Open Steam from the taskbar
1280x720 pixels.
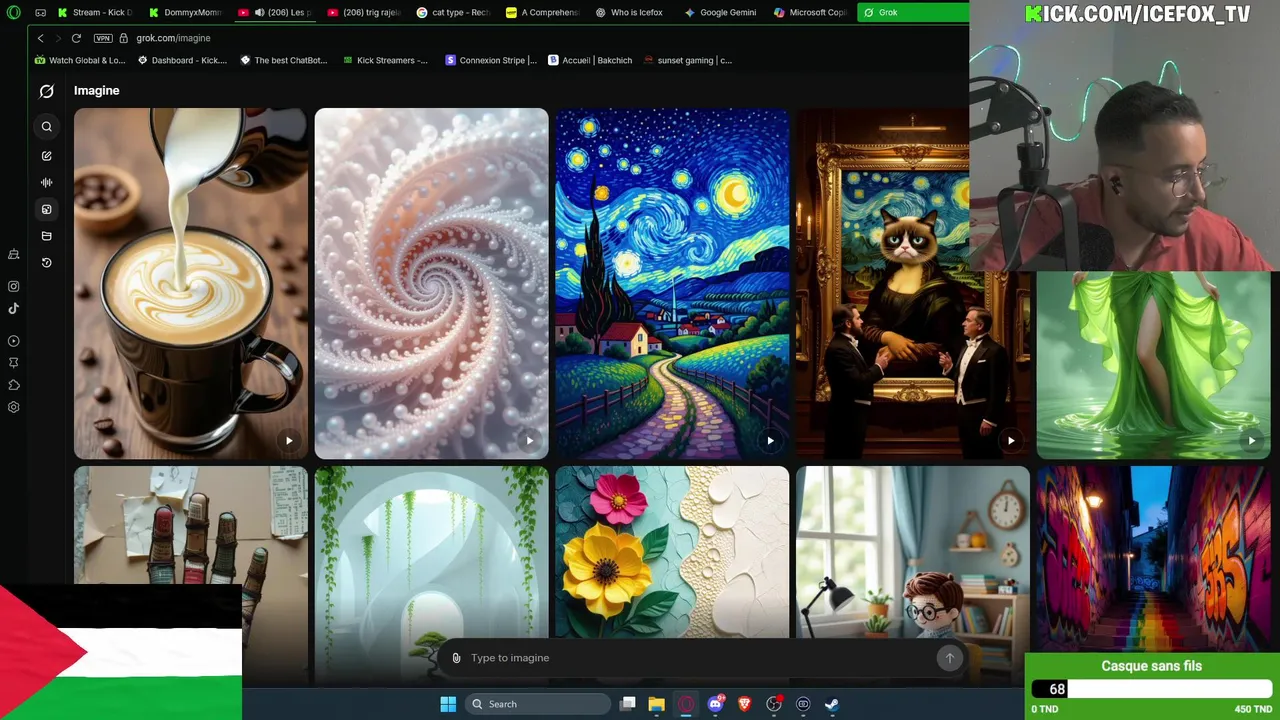coord(832,704)
